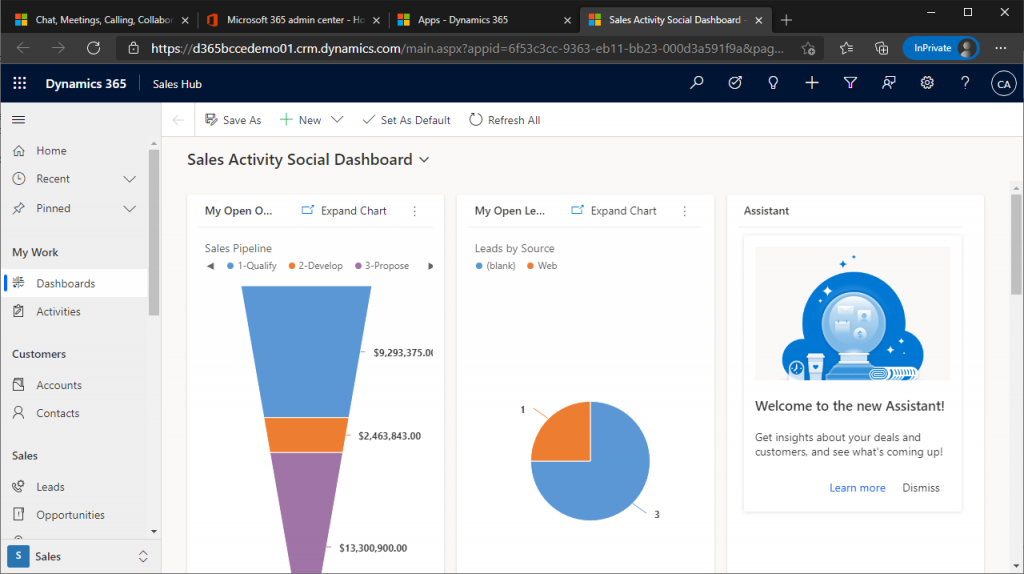Expand Chart for My Open Leads

tap(614, 211)
